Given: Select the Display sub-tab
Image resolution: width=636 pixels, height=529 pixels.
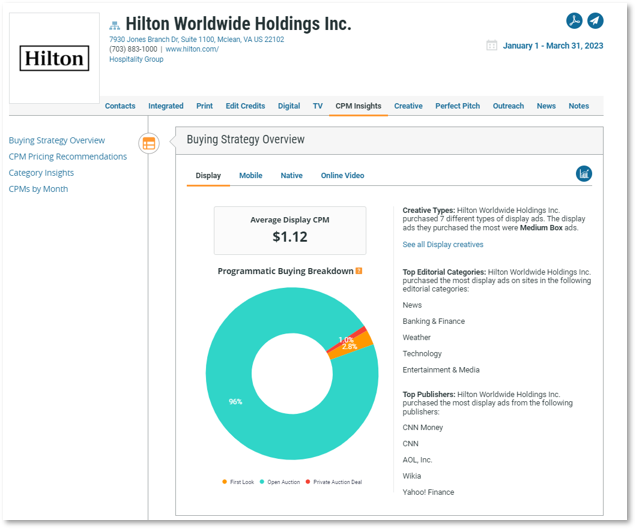Looking at the screenshot, I should click(x=208, y=176).
